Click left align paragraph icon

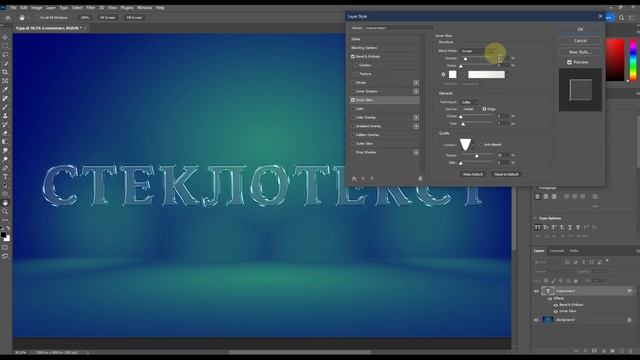[x=538, y=196]
